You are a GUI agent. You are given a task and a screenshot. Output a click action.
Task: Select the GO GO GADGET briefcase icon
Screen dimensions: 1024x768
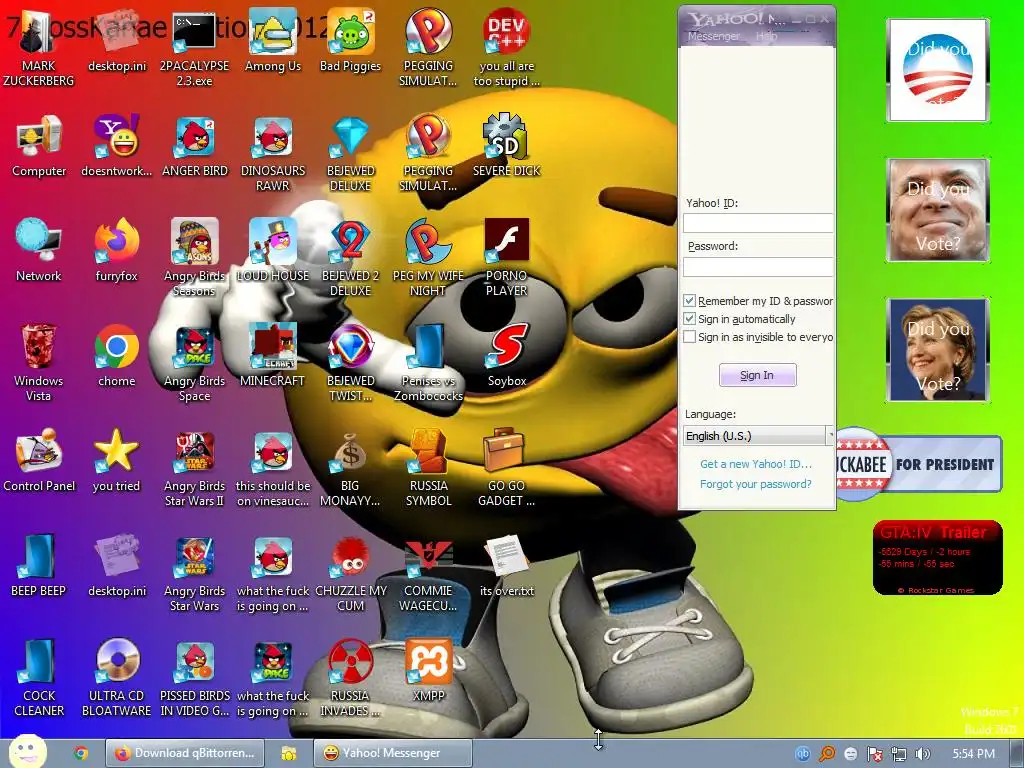click(506, 469)
